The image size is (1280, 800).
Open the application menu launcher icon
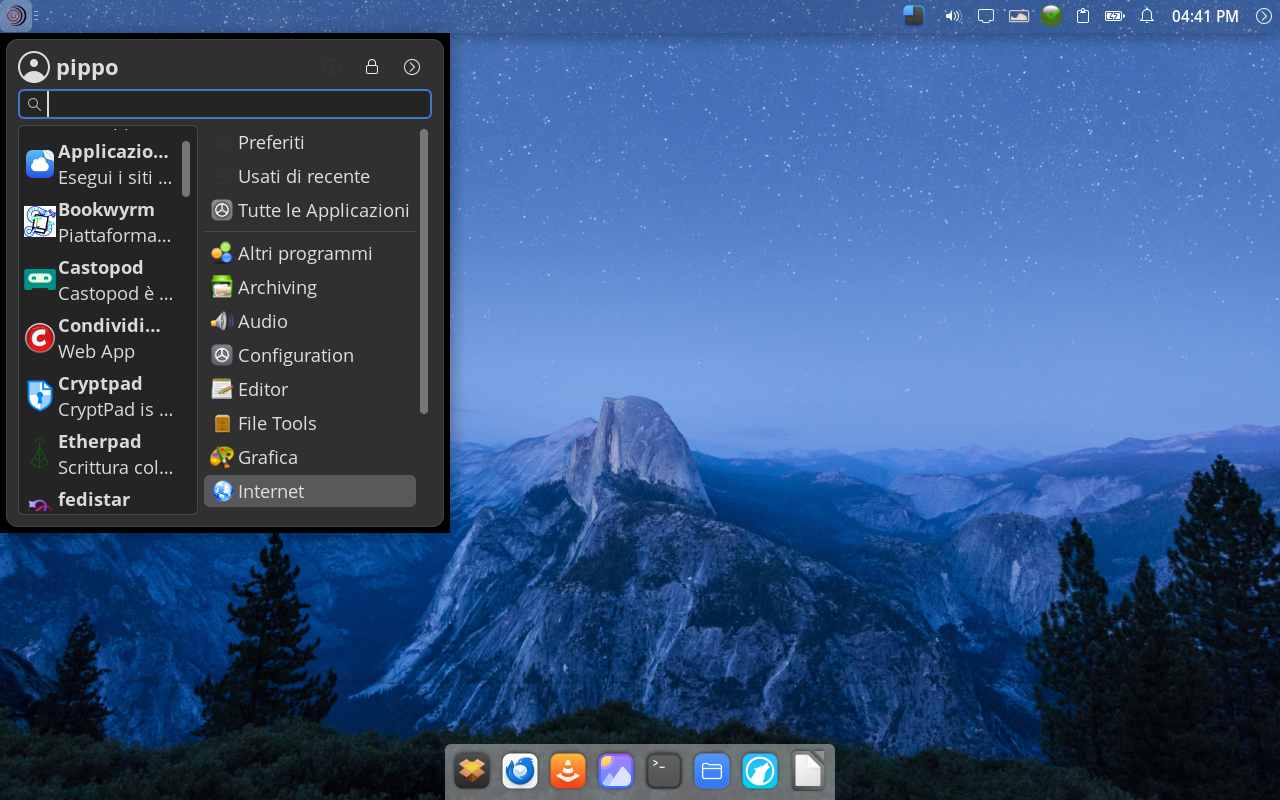[x=16, y=16]
